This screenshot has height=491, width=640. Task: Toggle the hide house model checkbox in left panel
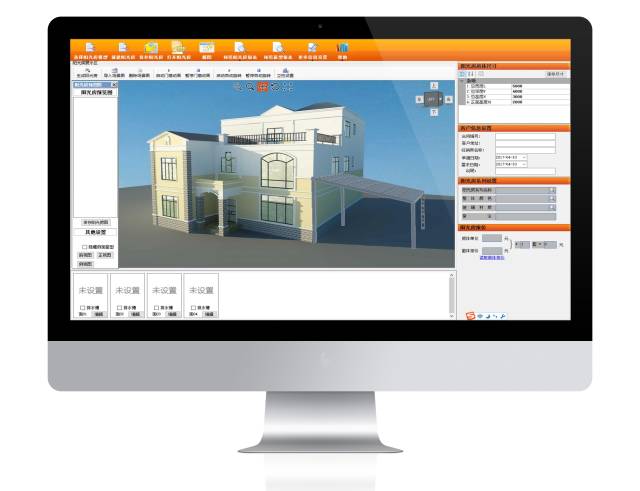(x=84, y=247)
